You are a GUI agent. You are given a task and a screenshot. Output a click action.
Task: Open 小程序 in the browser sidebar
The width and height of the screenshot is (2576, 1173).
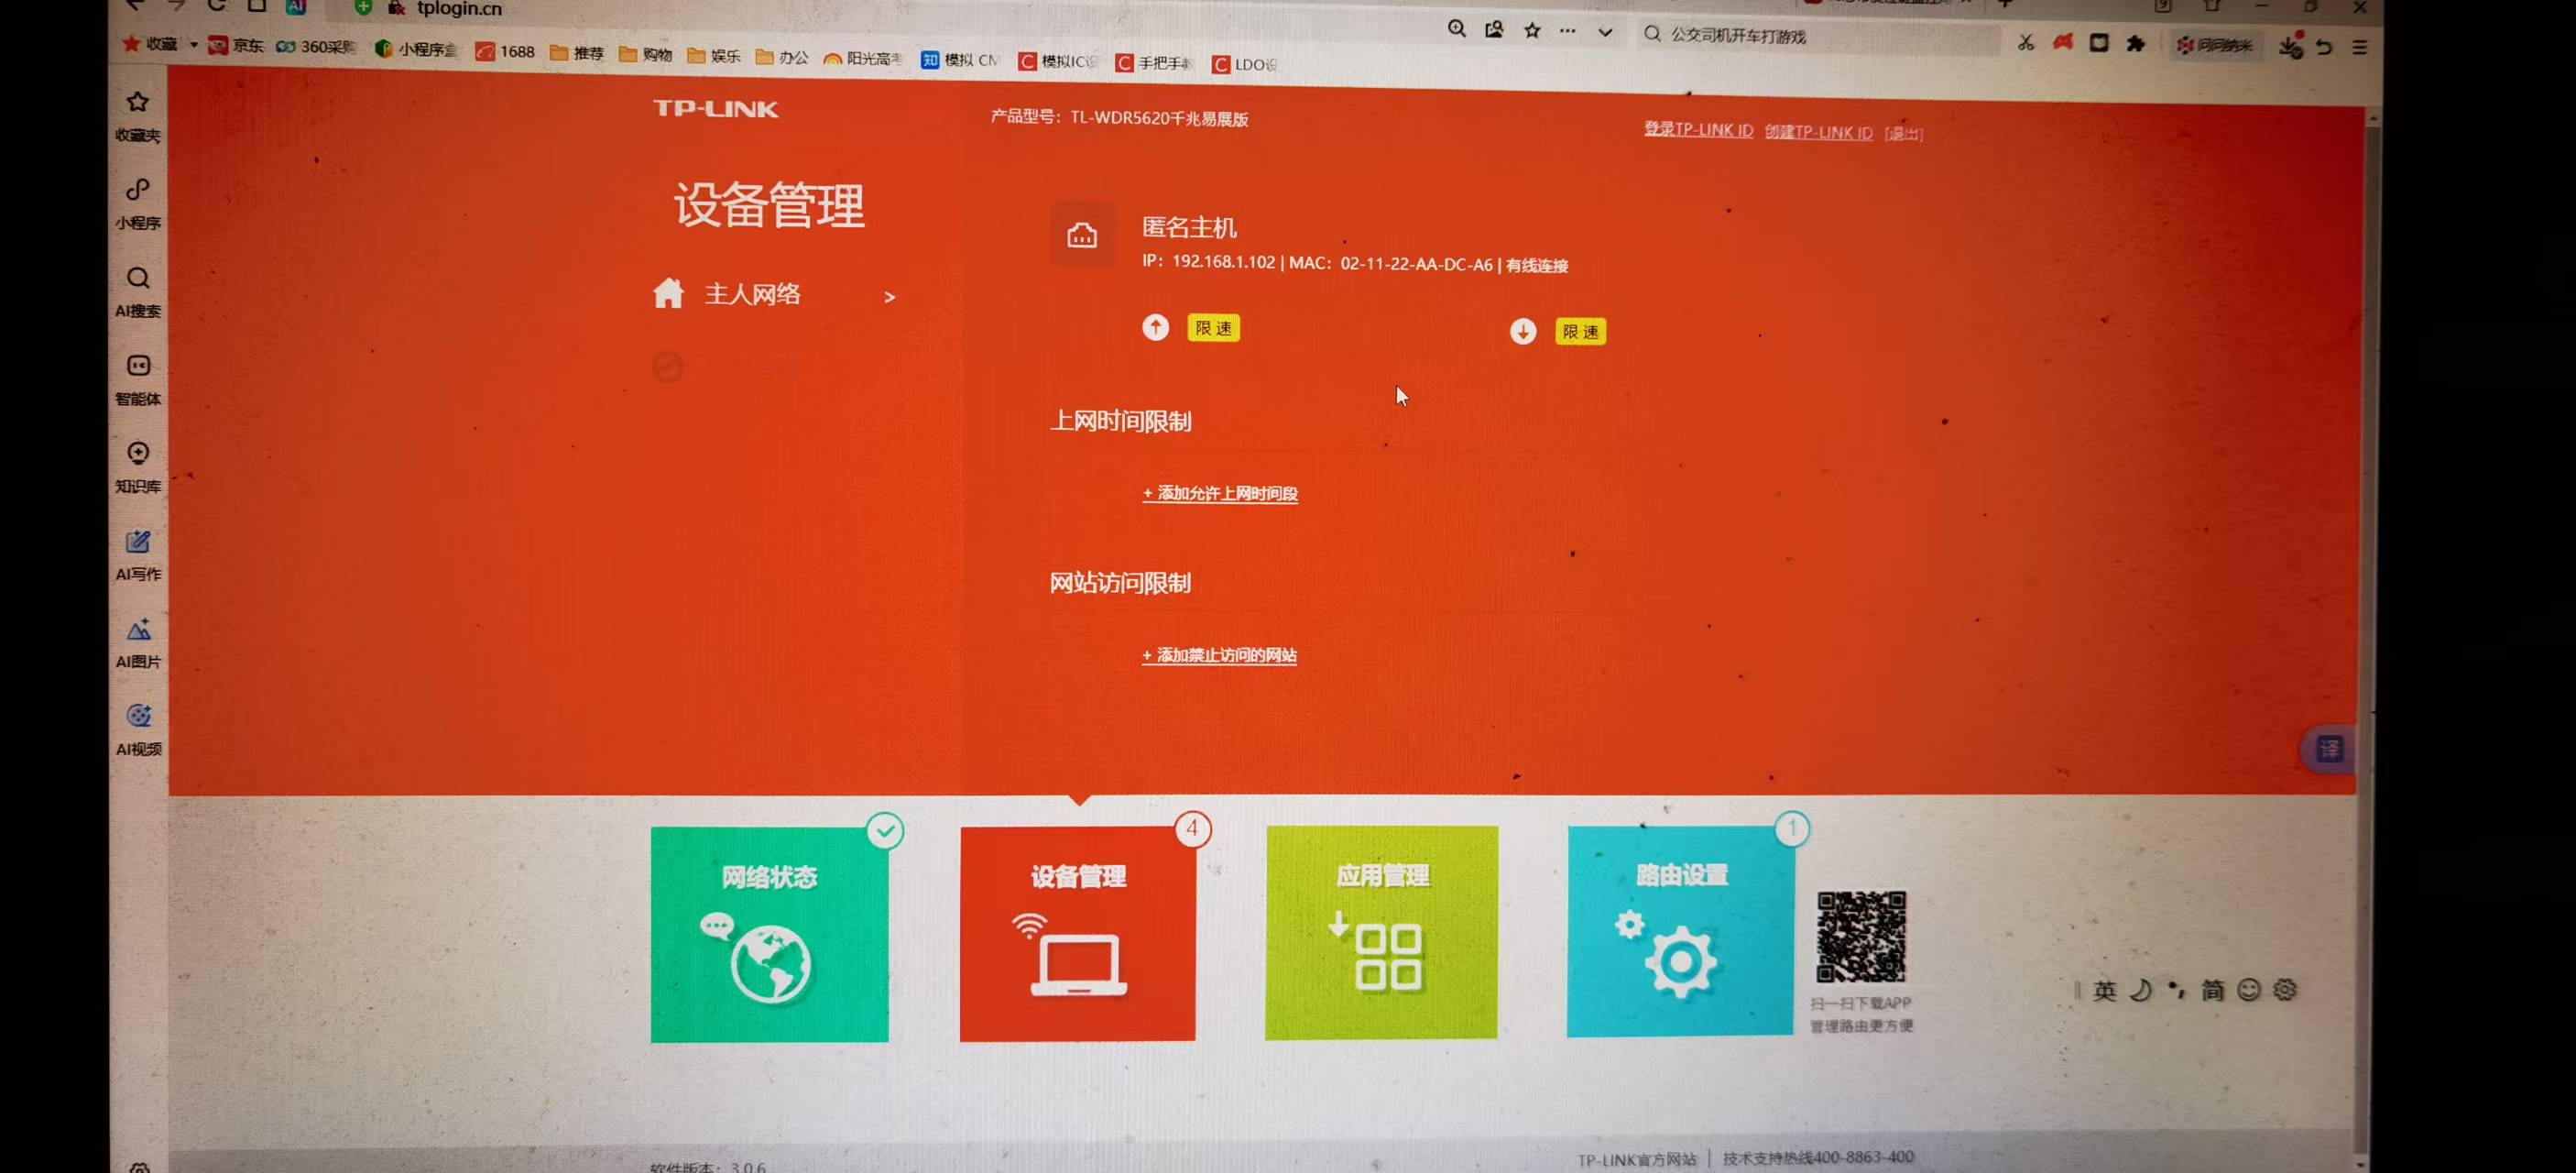coord(137,203)
